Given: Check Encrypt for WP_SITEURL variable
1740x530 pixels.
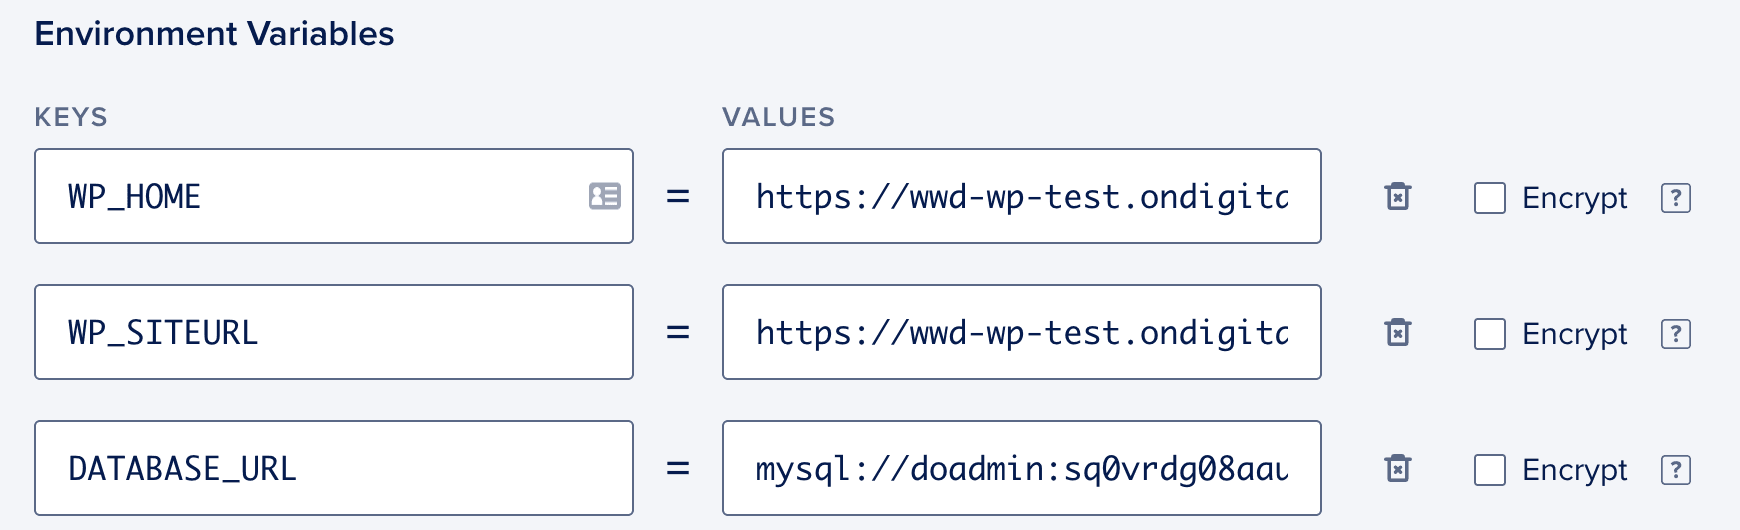Looking at the screenshot, I should point(1490,334).
